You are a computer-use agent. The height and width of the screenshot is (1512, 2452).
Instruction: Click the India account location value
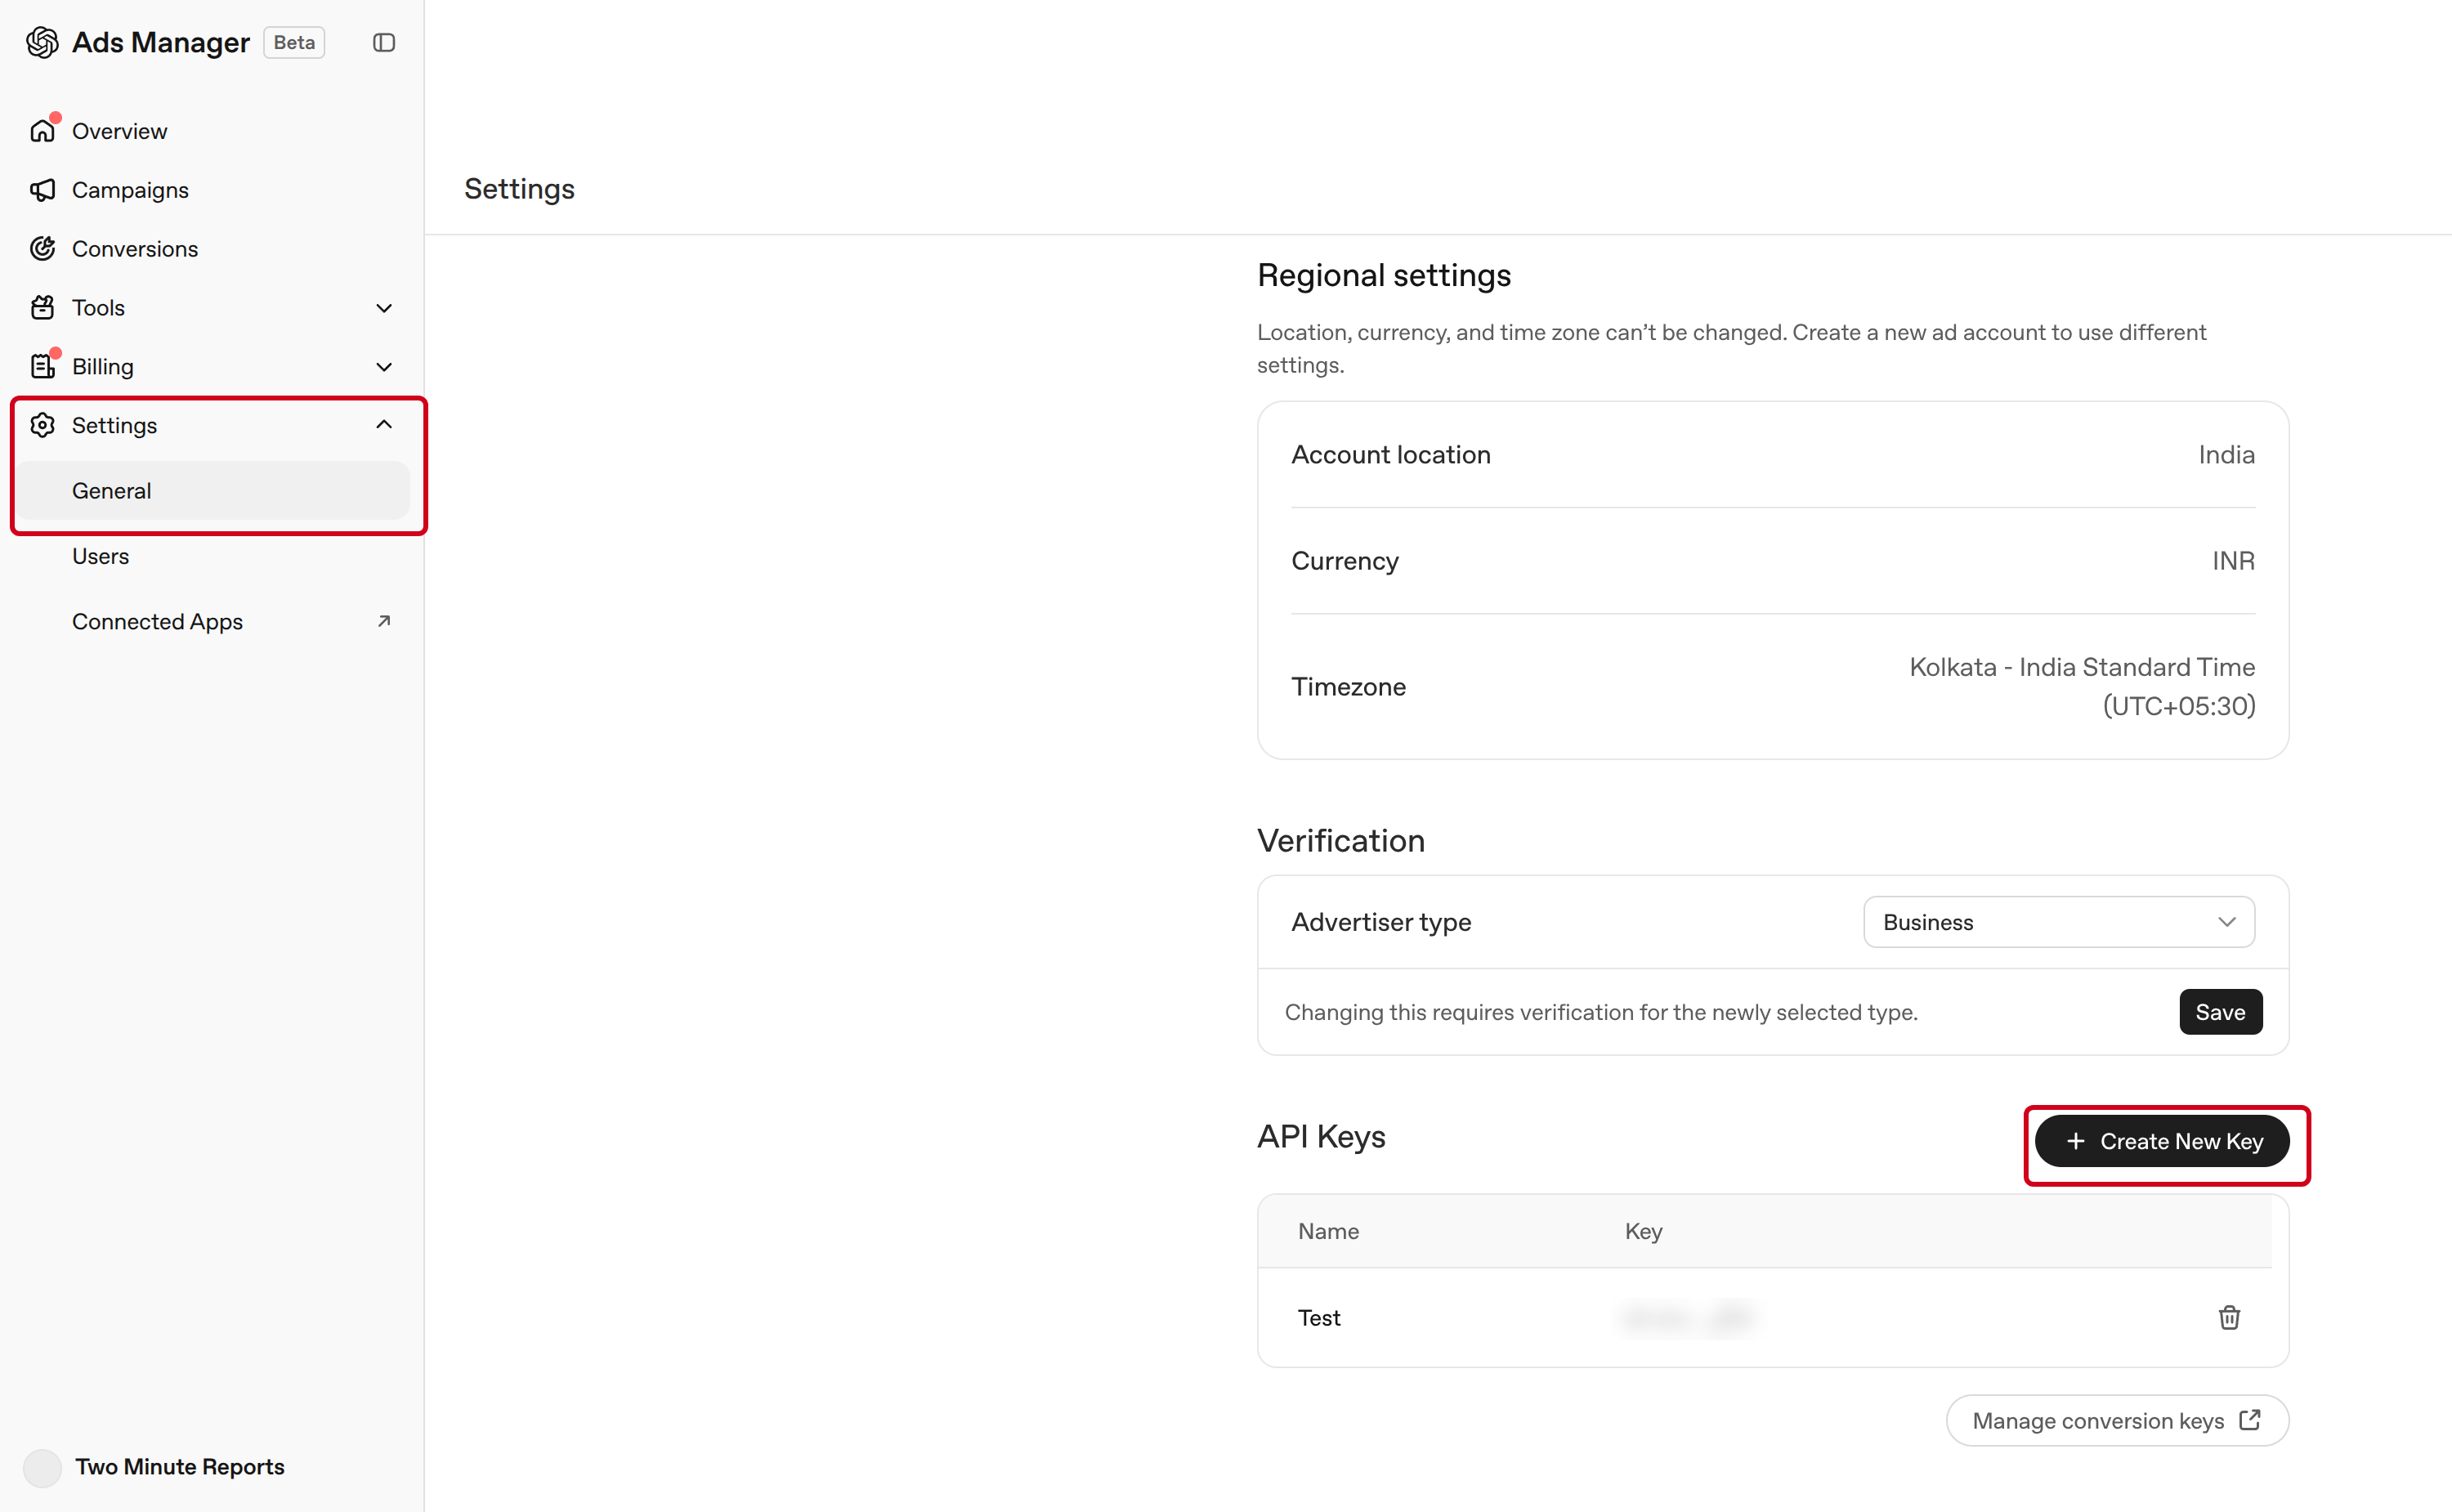pos(2226,455)
